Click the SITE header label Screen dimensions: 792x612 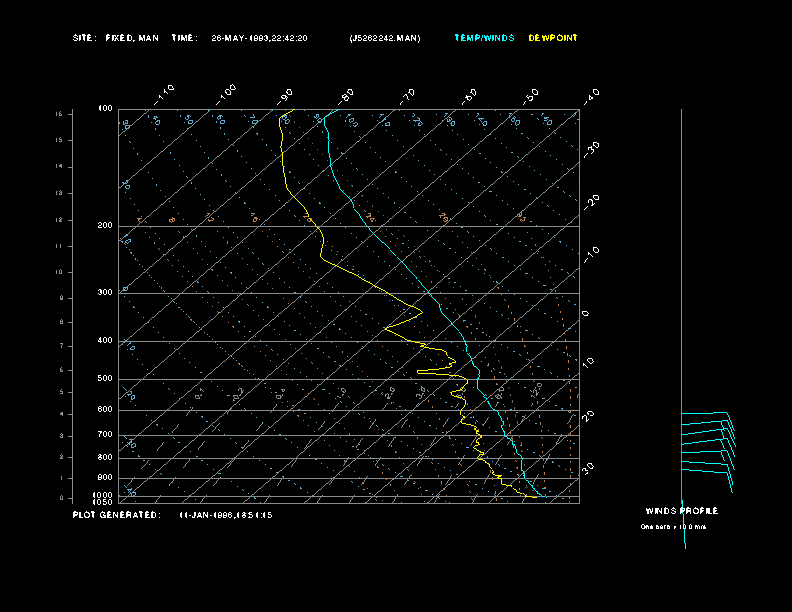pos(84,38)
